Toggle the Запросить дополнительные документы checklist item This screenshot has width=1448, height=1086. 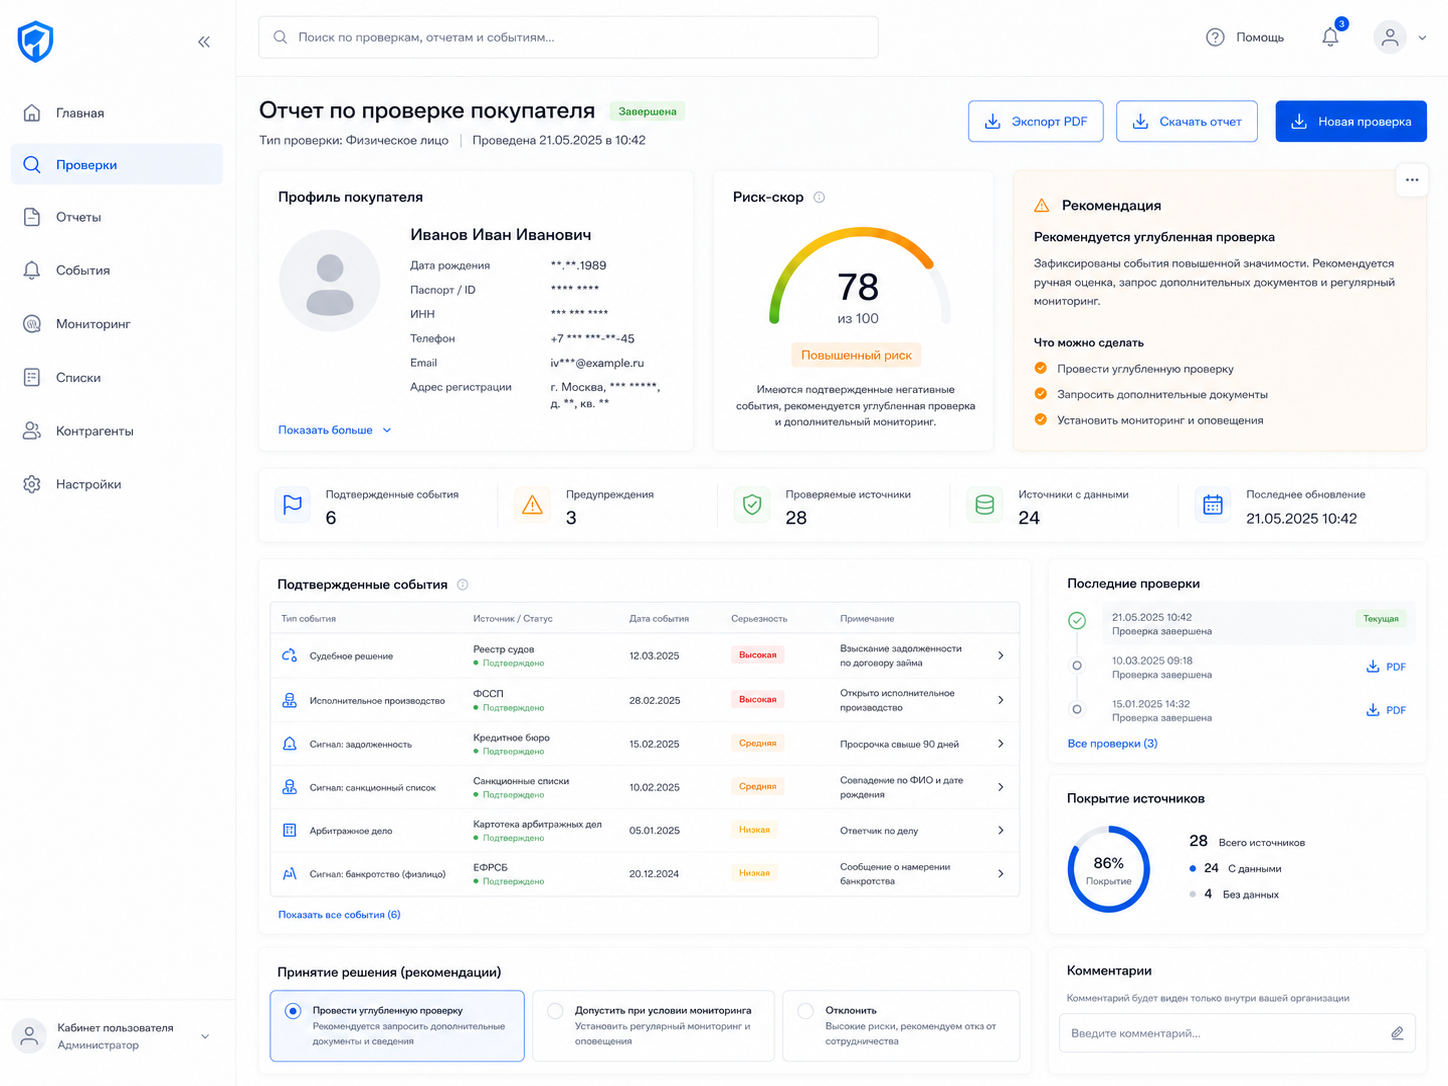pos(1041,394)
